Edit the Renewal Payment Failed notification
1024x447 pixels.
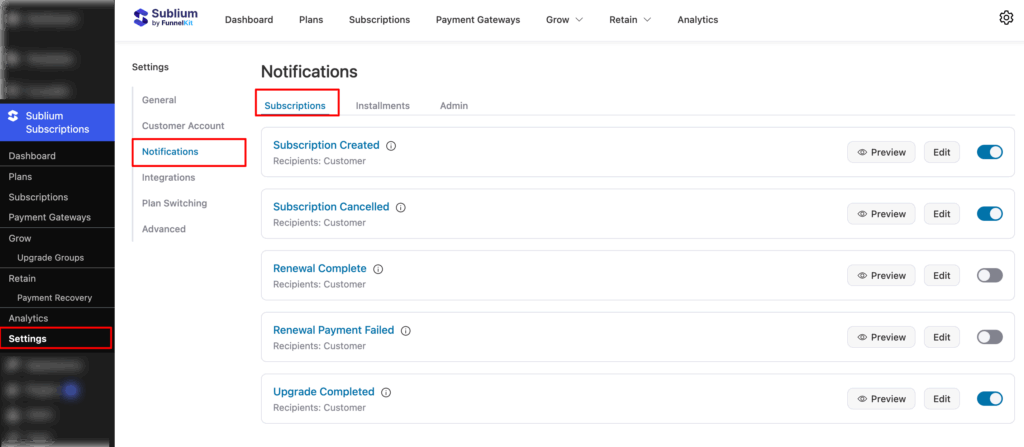(x=942, y=337)
